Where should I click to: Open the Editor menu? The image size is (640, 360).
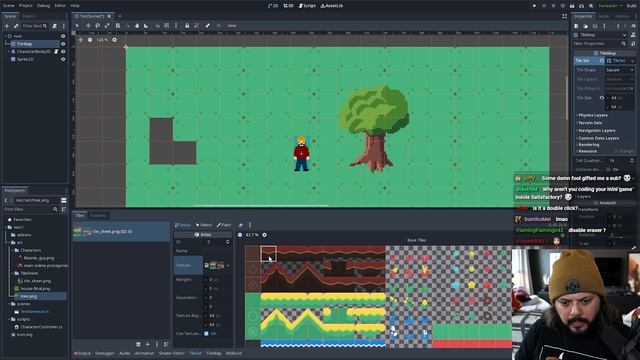click(60, 6)
